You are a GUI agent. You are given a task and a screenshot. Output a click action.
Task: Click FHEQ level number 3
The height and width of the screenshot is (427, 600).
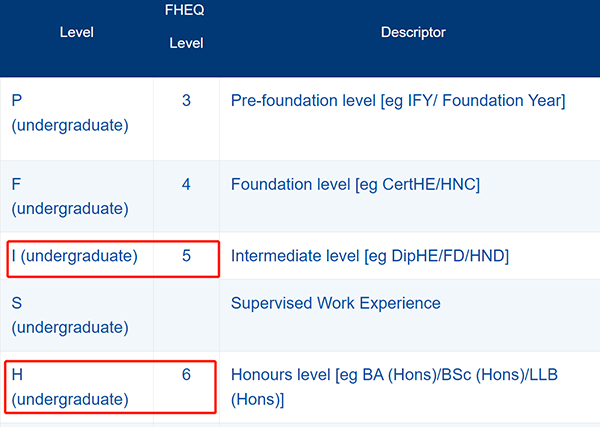(x=186, y=102)
